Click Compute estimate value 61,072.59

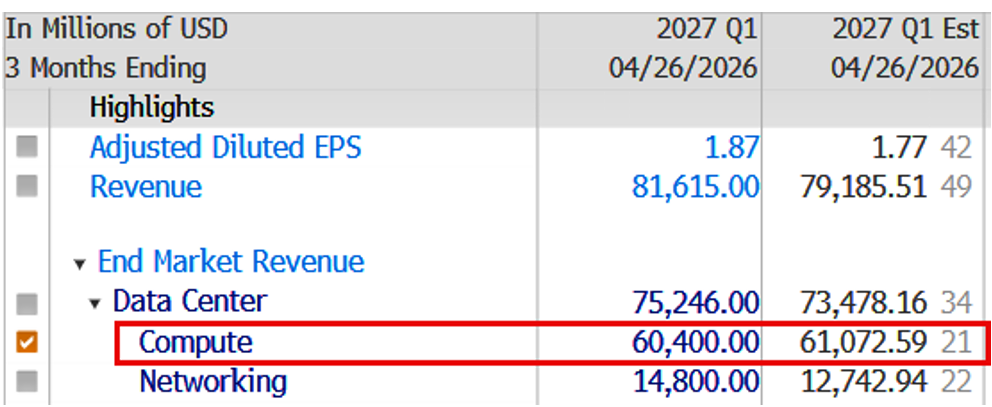tap(864, 343)
